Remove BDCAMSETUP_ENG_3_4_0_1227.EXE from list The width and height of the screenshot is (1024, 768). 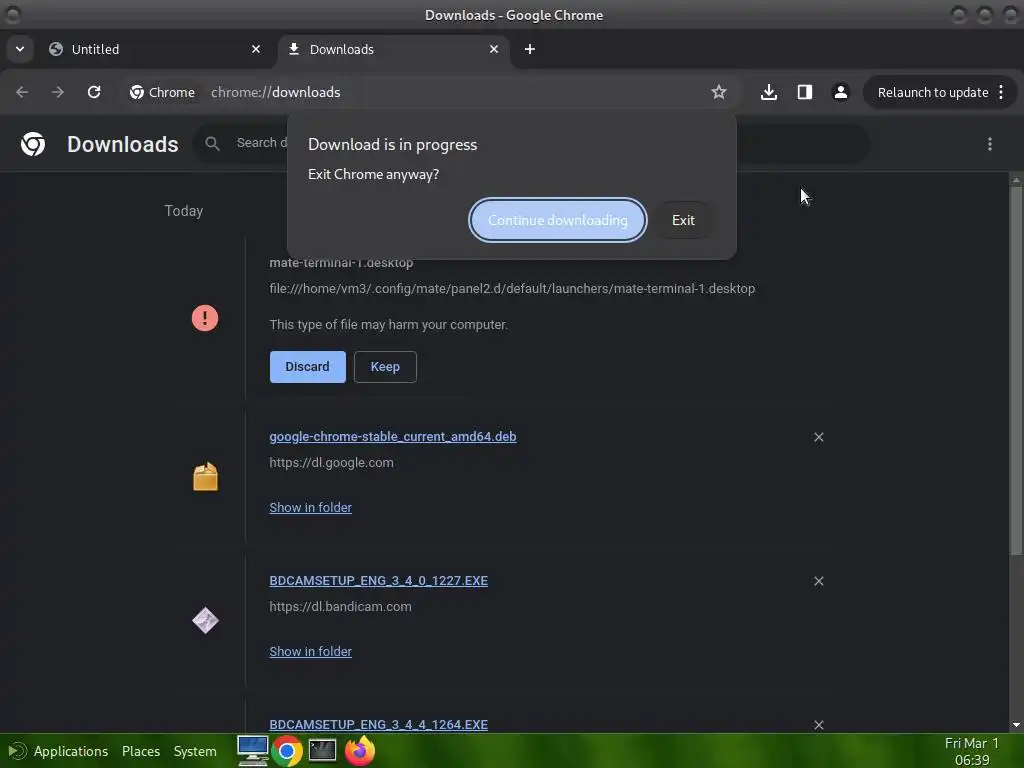click(818, 581)
